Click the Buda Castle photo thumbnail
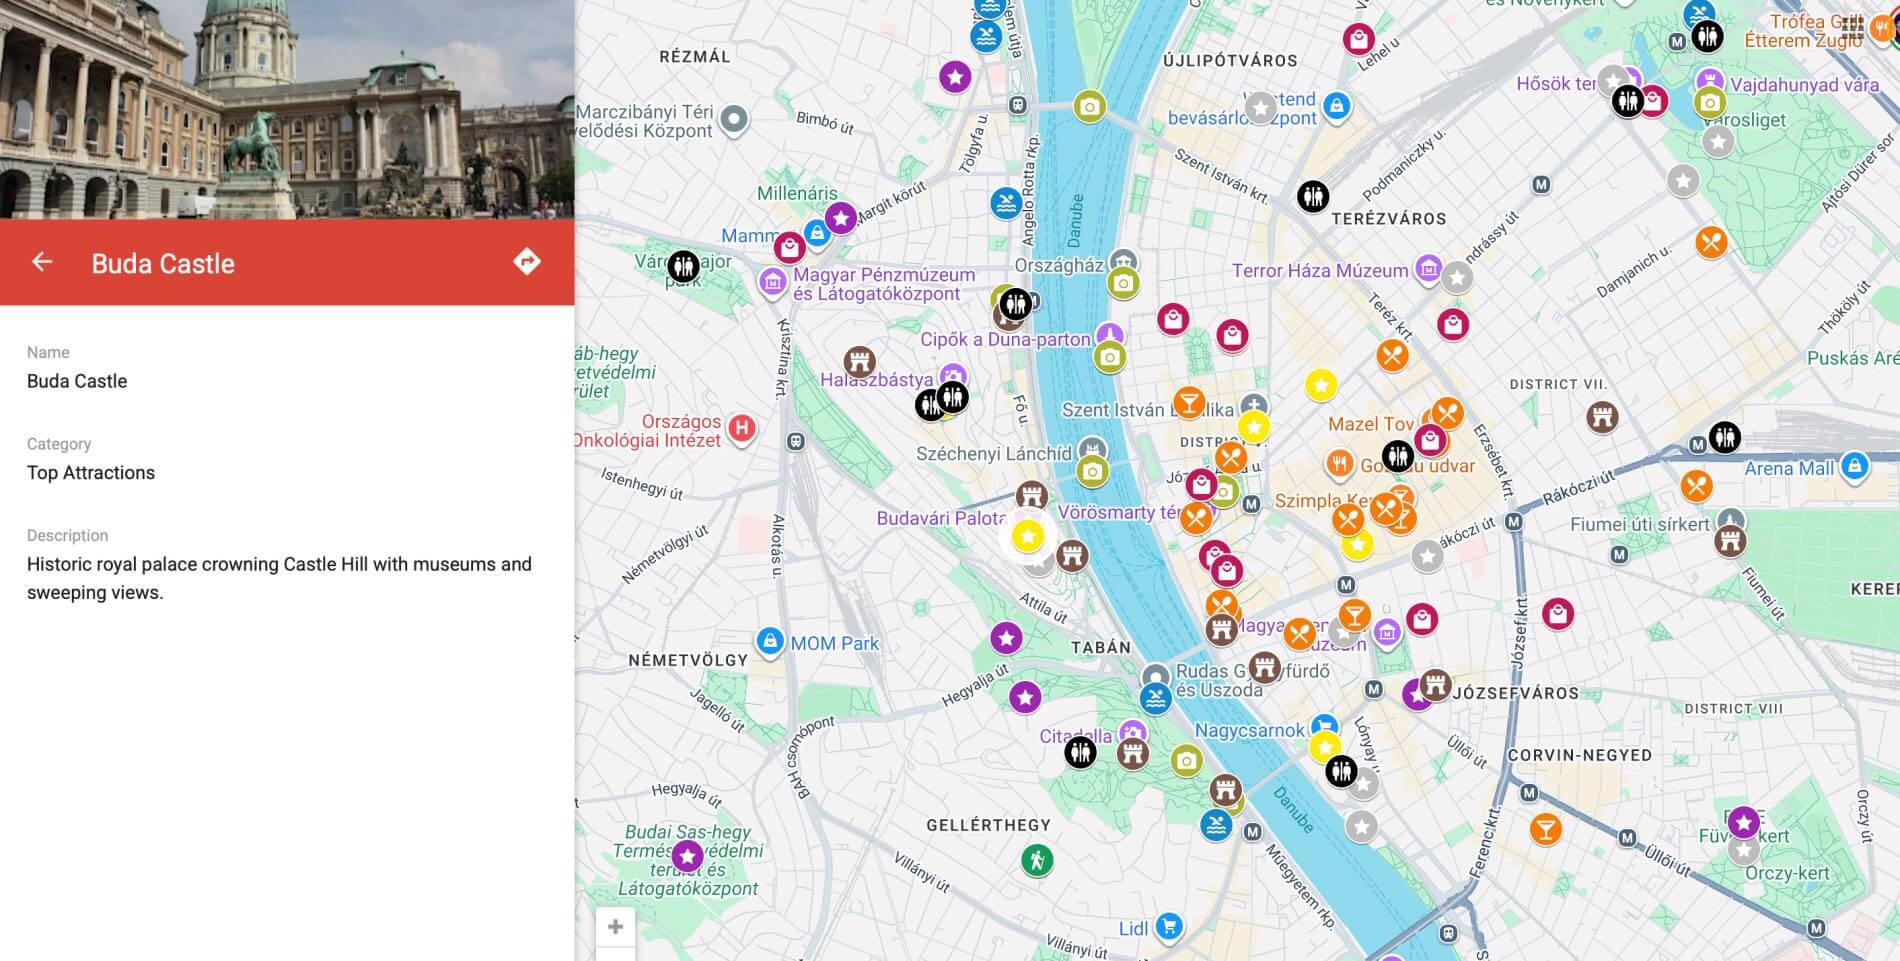The width and height of the screenshot is (1900, 961). tap(285, 110)
